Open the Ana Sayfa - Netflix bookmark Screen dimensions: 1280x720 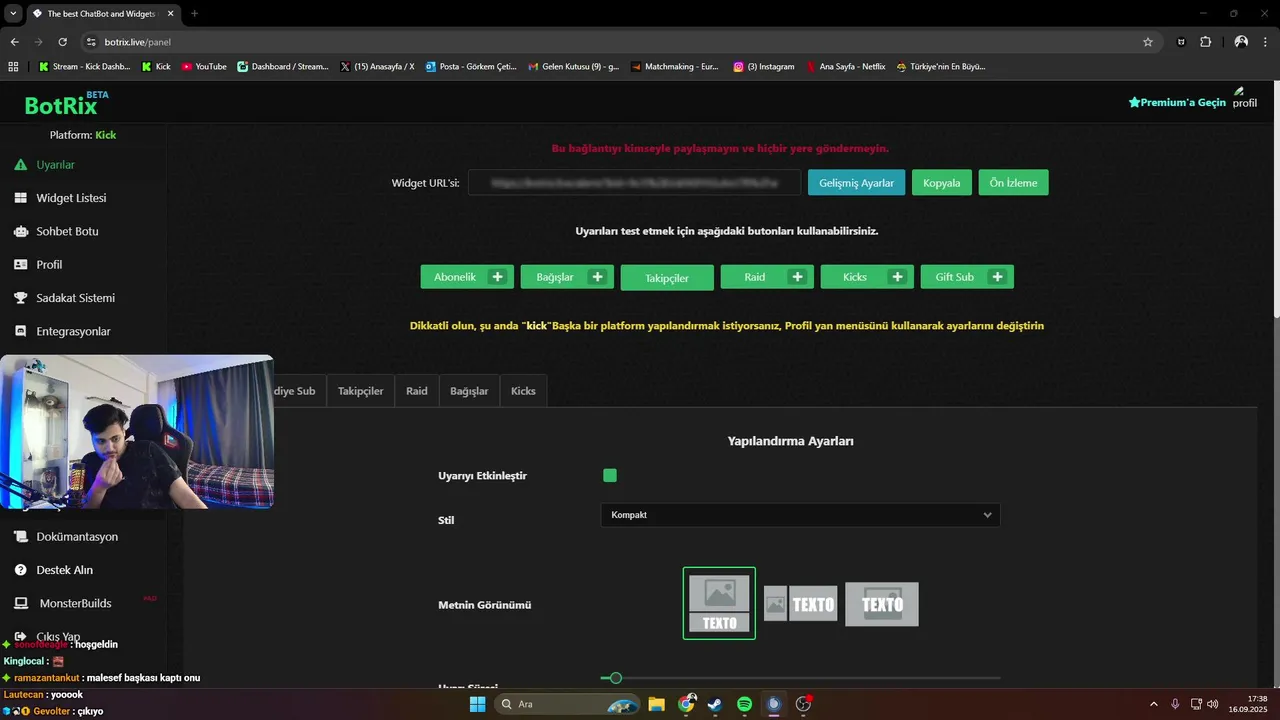[845, 67]
